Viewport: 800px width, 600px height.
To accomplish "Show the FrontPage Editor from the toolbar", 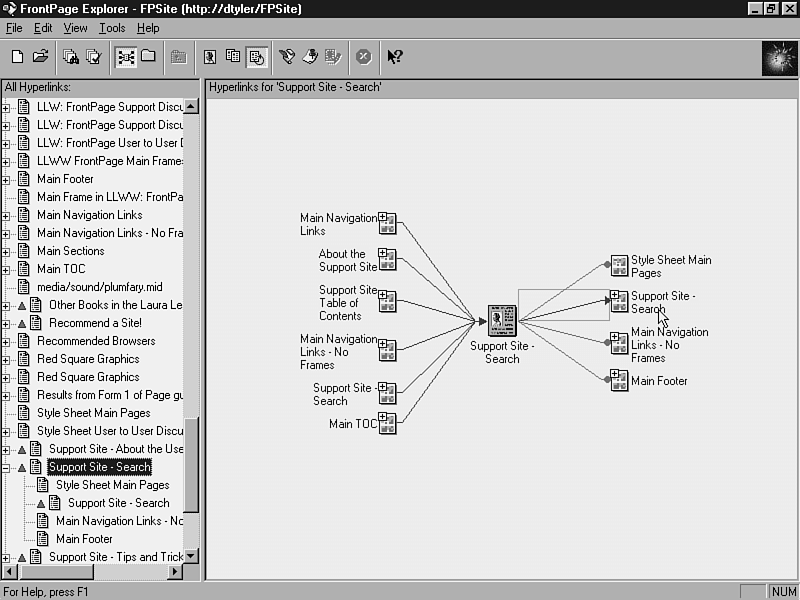I will coord(287,57).
